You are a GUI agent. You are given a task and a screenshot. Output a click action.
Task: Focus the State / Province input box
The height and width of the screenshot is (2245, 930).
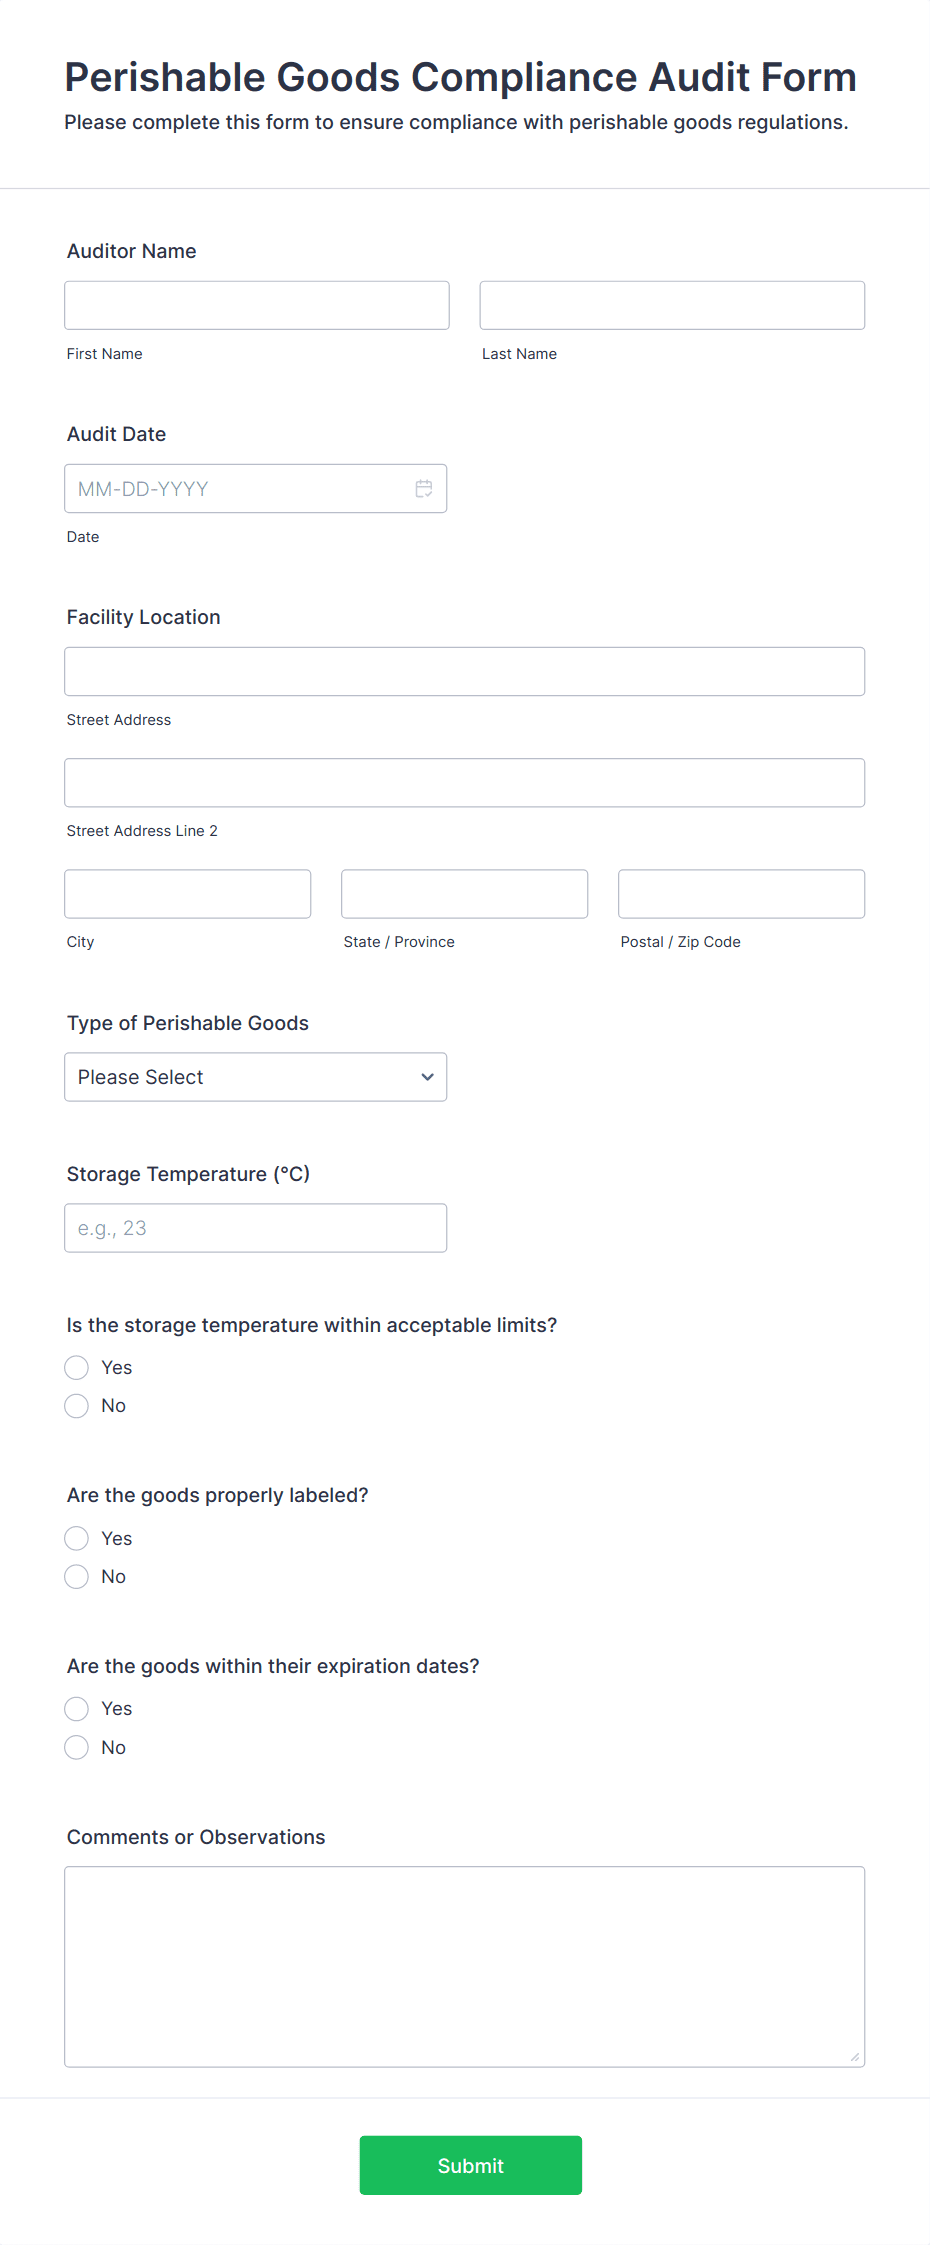(465, 894)
